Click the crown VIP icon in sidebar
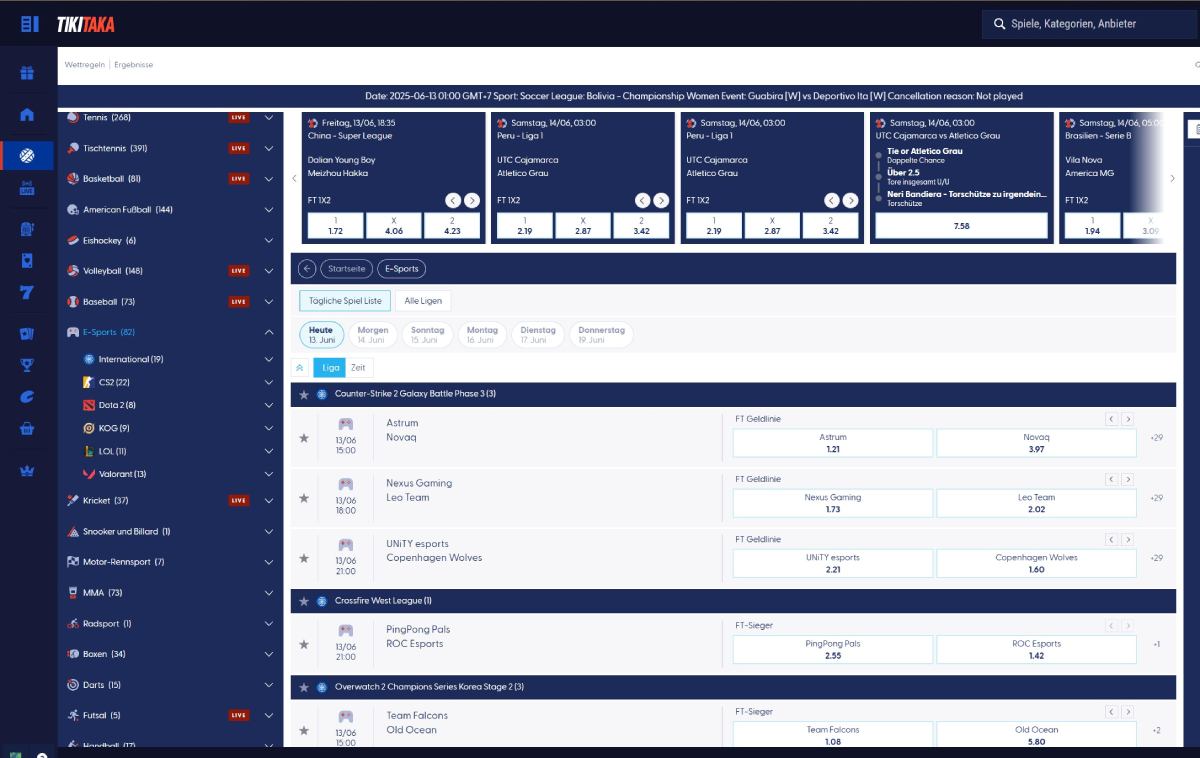 27,471
